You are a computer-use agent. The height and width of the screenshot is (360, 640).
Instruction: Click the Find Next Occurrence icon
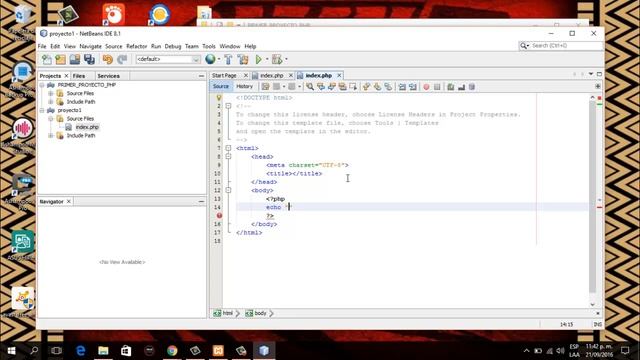tap(331, 87)
